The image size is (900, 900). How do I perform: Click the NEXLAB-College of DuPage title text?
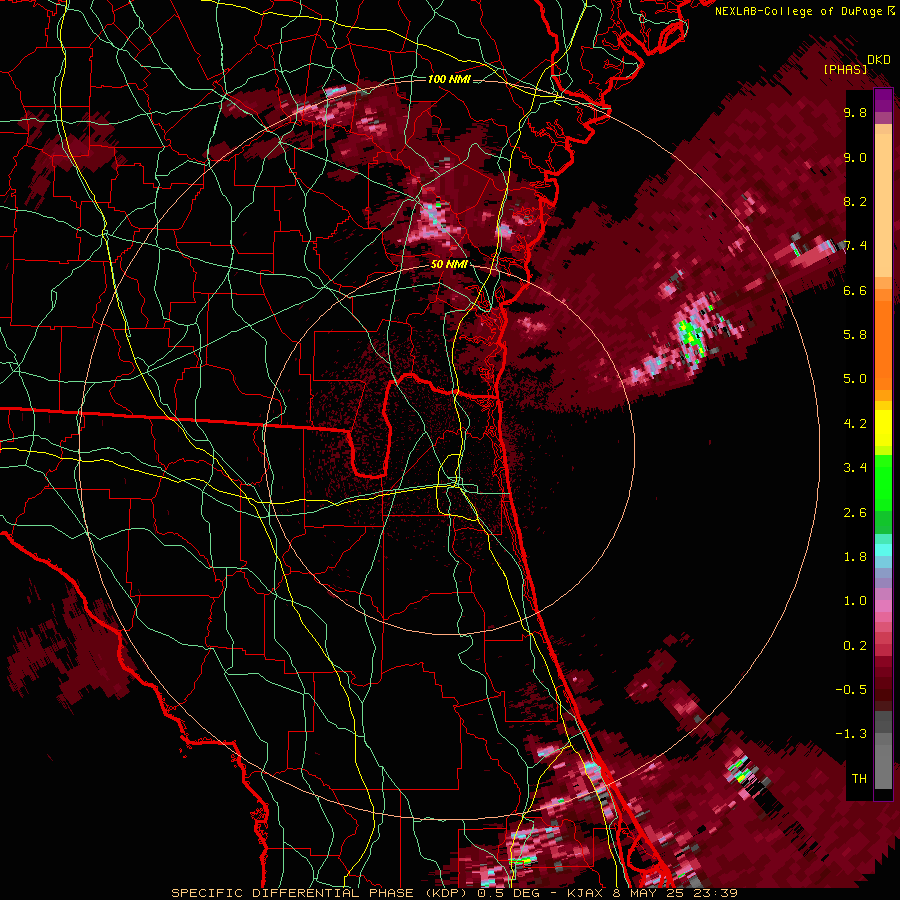798,11
